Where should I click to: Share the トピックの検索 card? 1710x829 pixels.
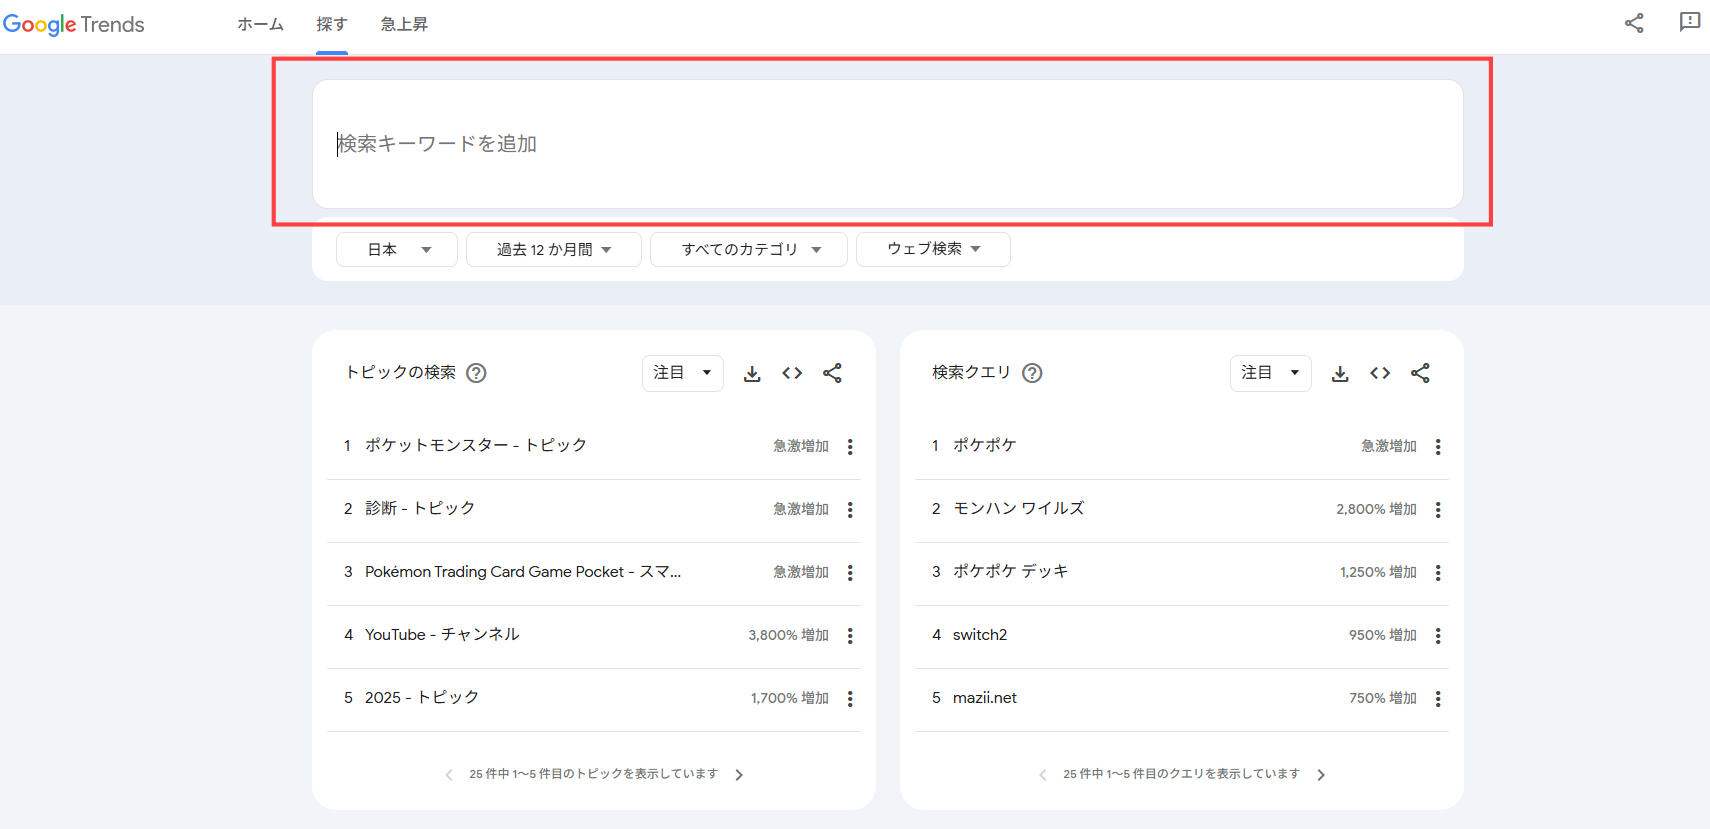tap(832, 373)
